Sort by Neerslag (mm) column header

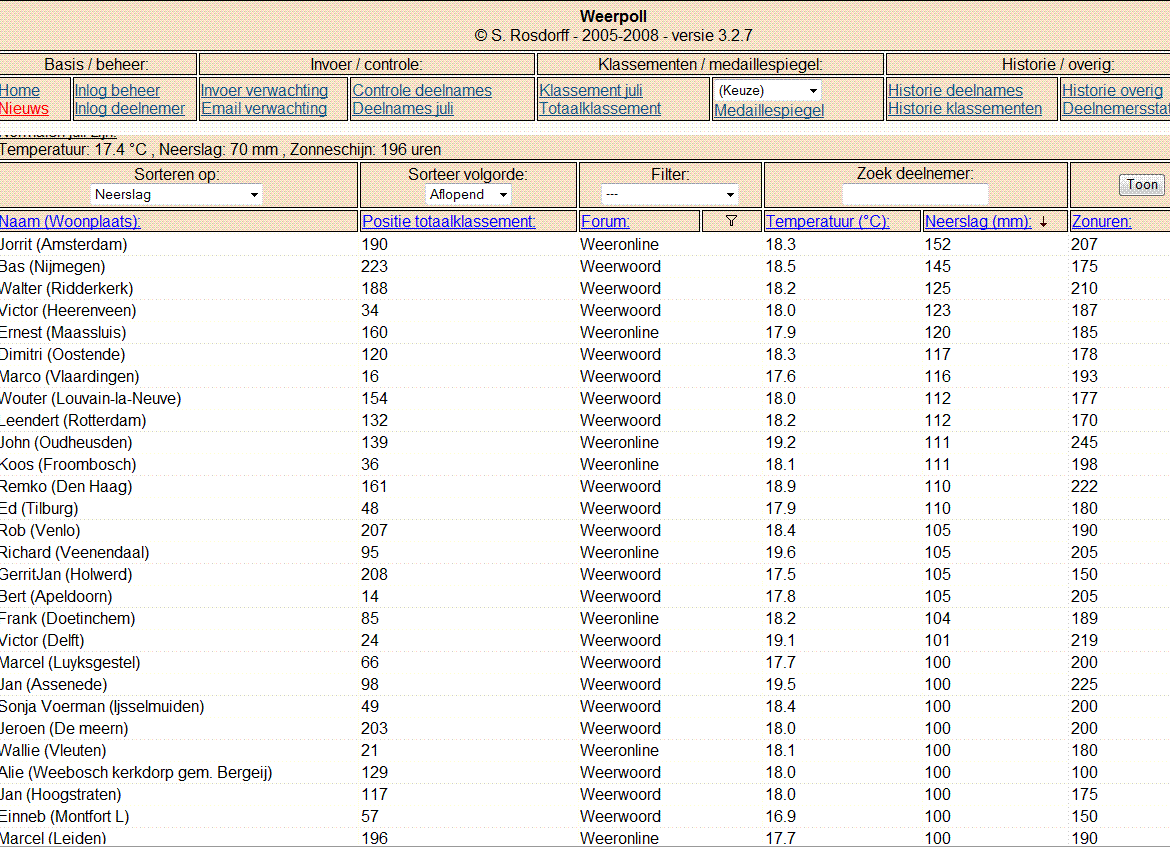tap(978, 222)
